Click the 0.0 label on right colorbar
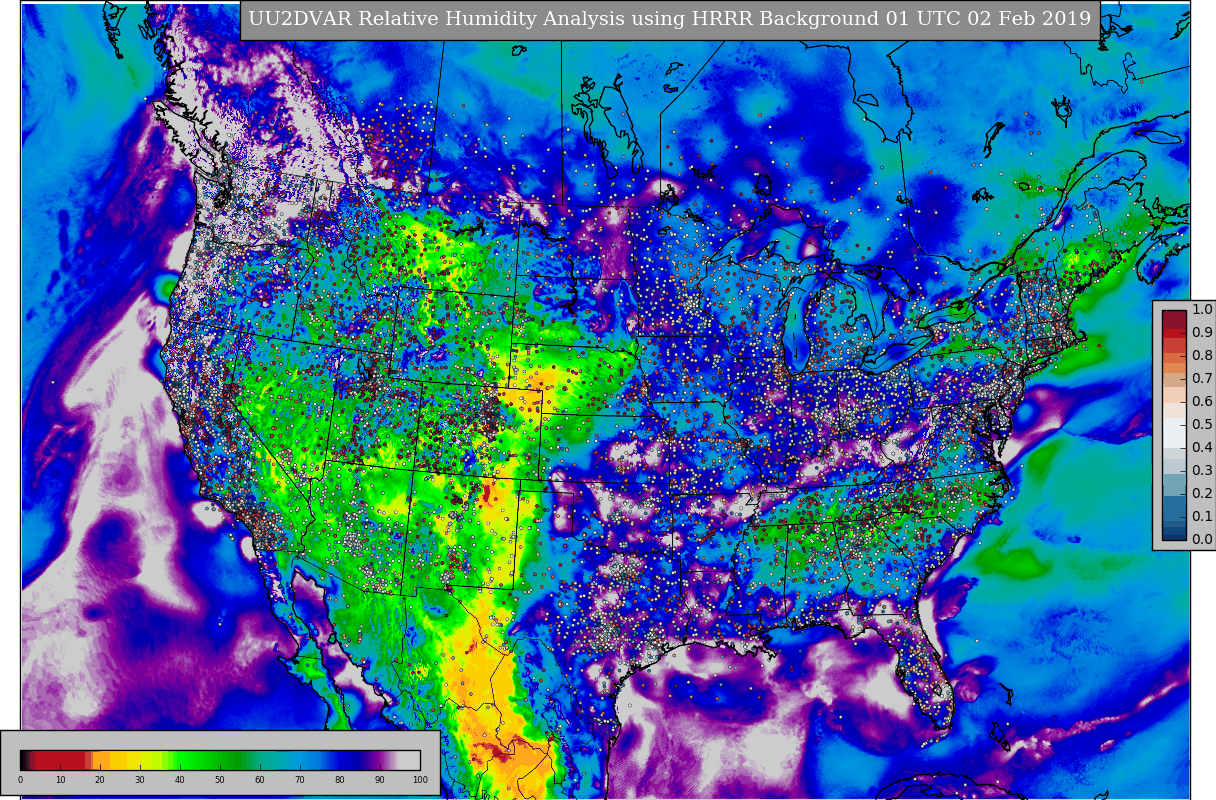Image resolution: width=1216 pixels, height=800 pixels. click(1202, 540)
